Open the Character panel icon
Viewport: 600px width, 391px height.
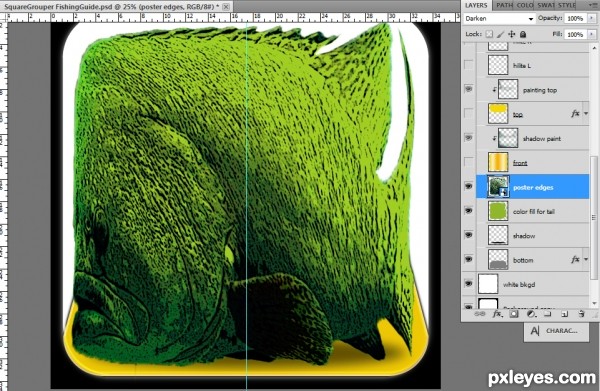[535, 331]
